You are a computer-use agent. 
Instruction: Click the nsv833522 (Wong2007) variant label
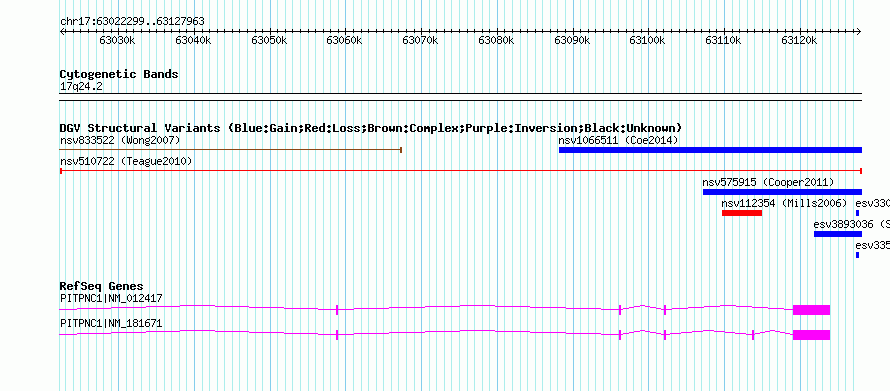(120, 140)
